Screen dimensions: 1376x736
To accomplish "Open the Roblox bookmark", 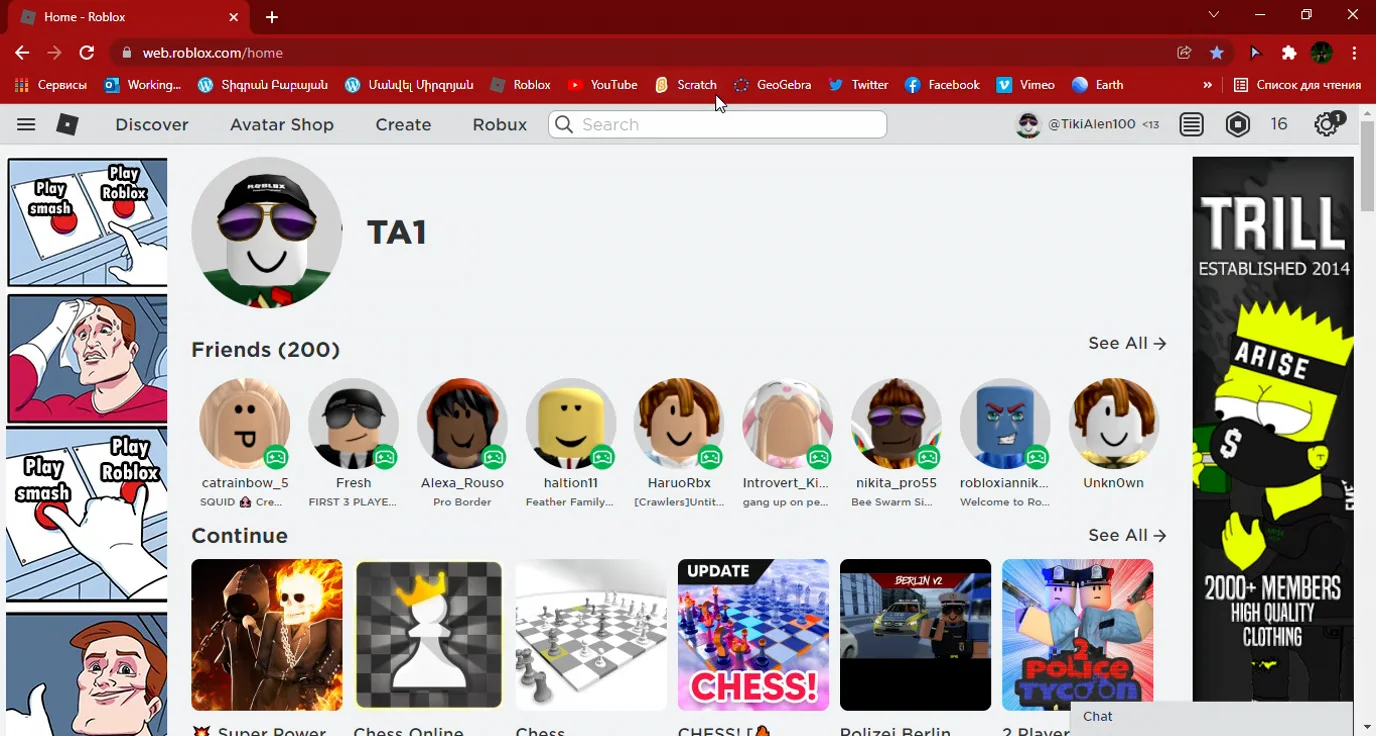I will coord(520,85).
